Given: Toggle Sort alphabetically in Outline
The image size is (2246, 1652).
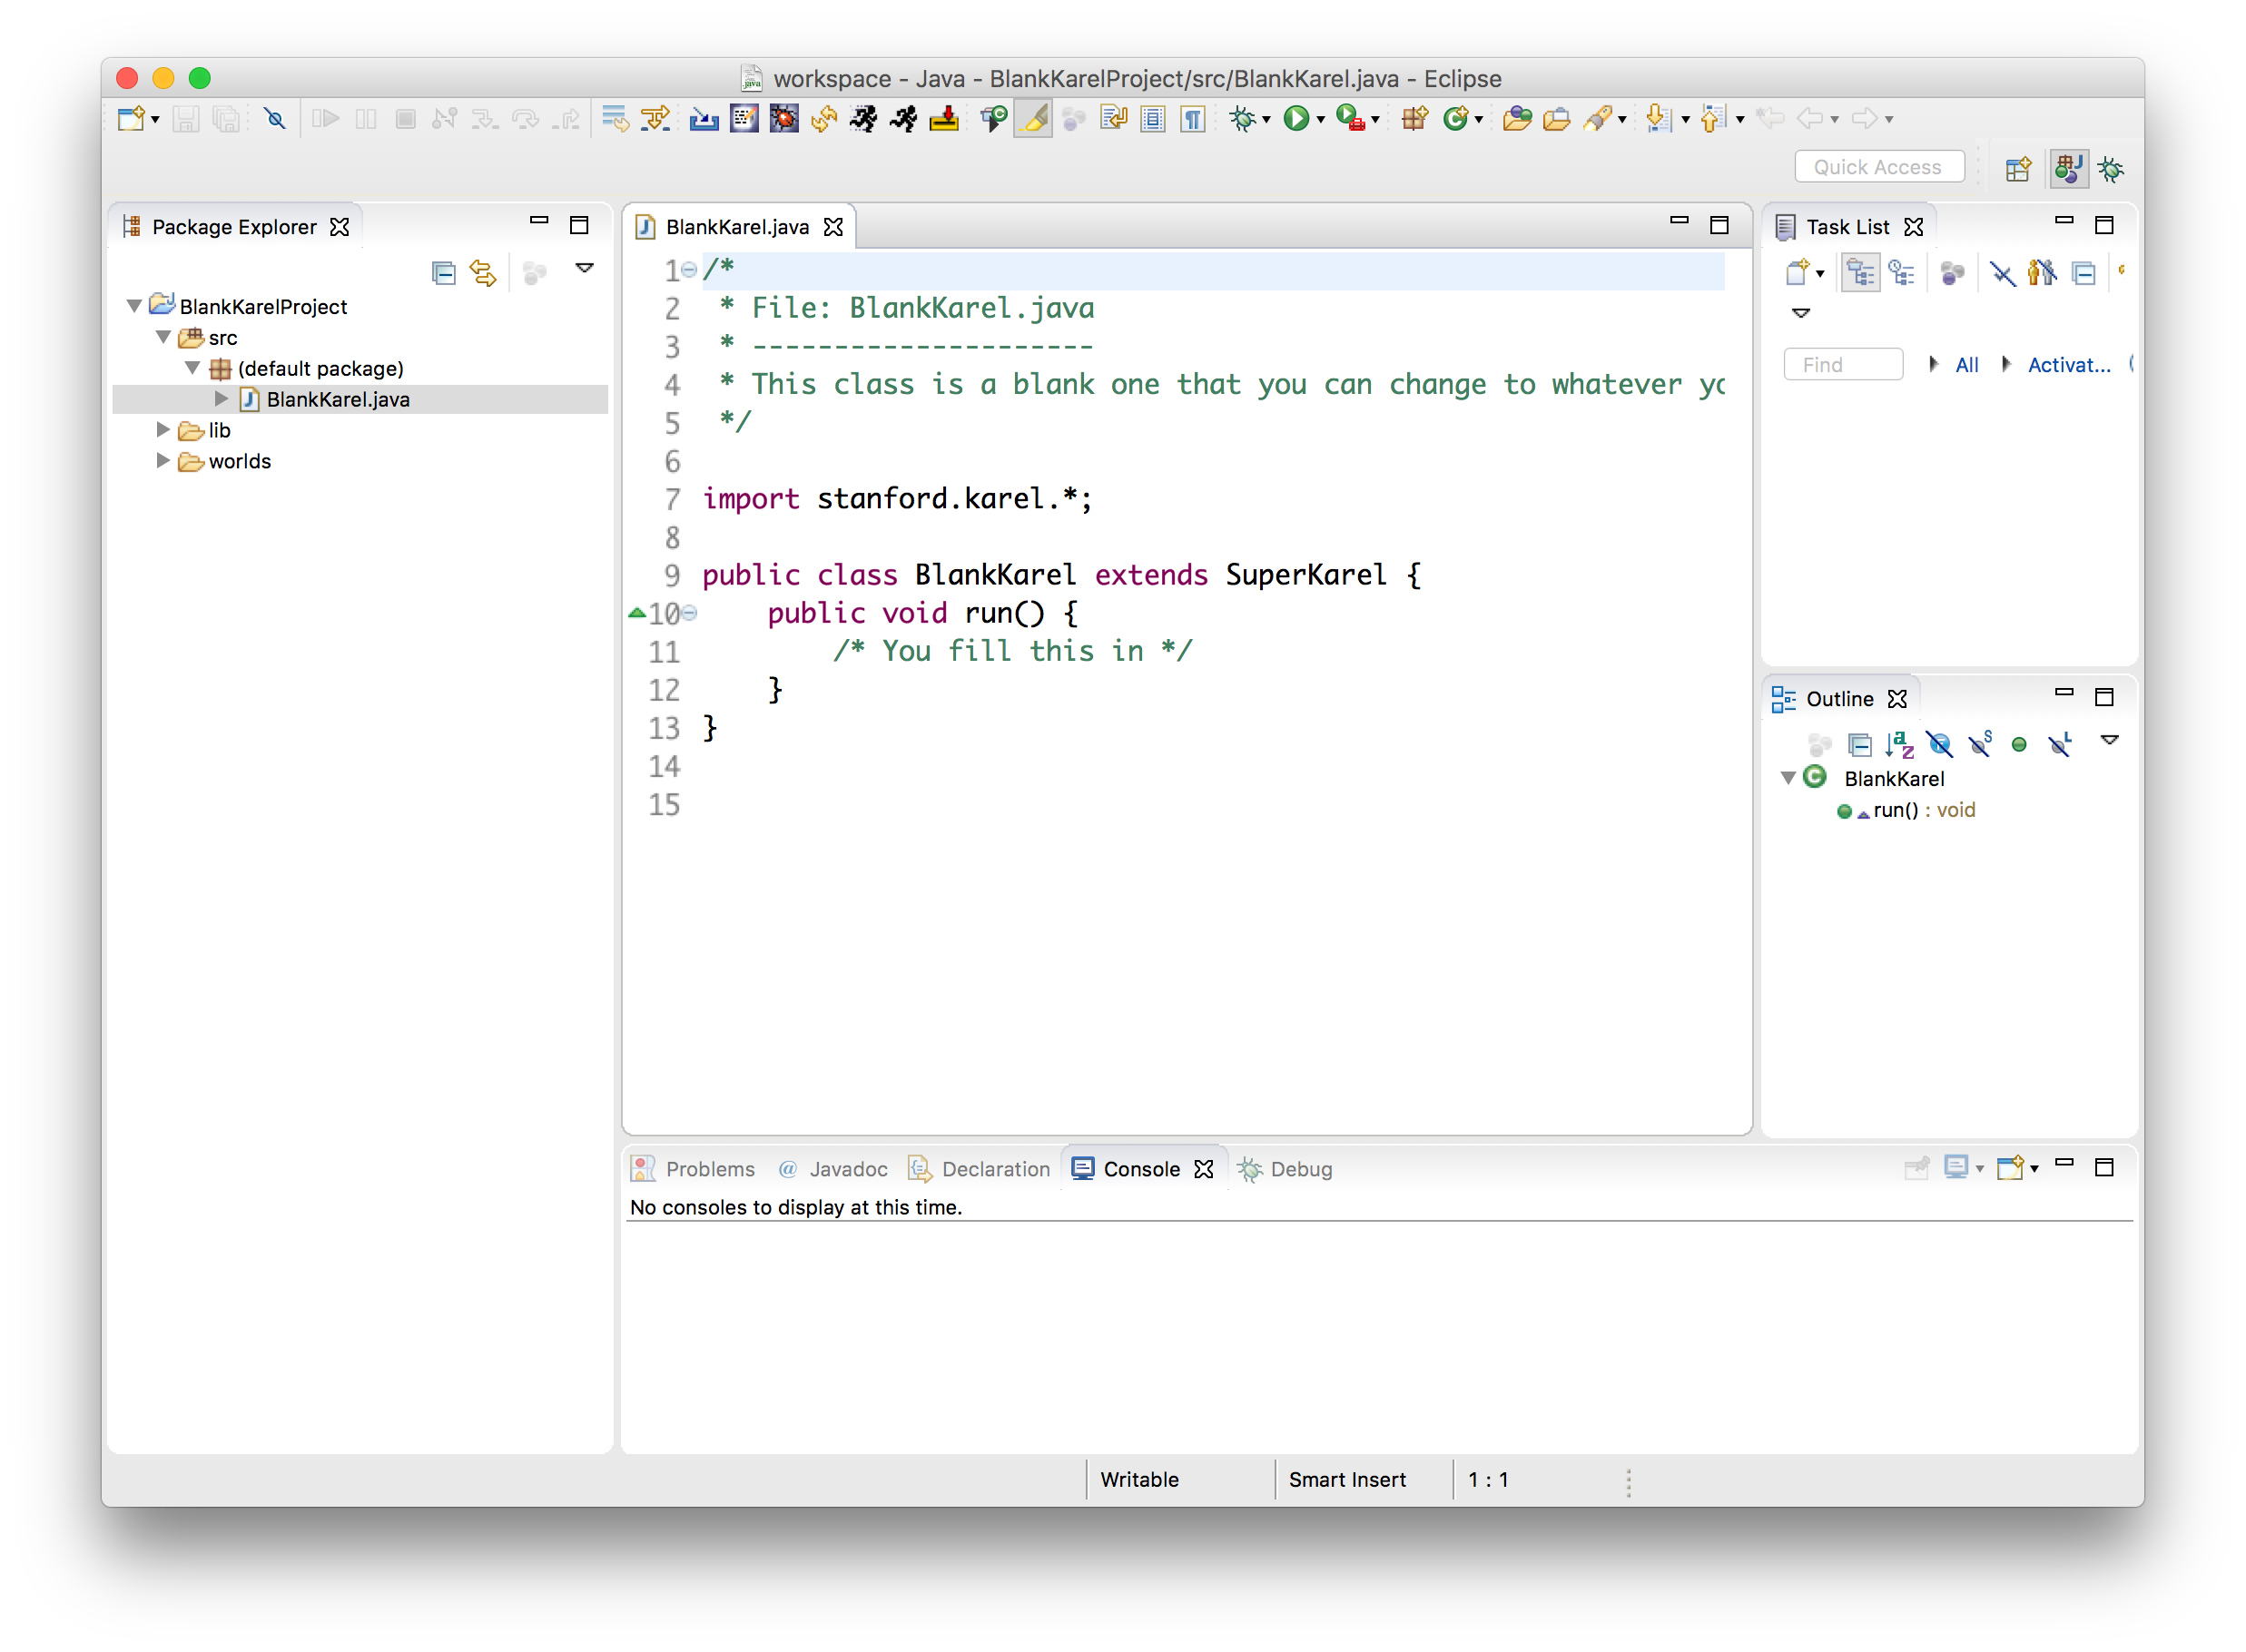Looking at the screenshot, I should (1898, 744).
